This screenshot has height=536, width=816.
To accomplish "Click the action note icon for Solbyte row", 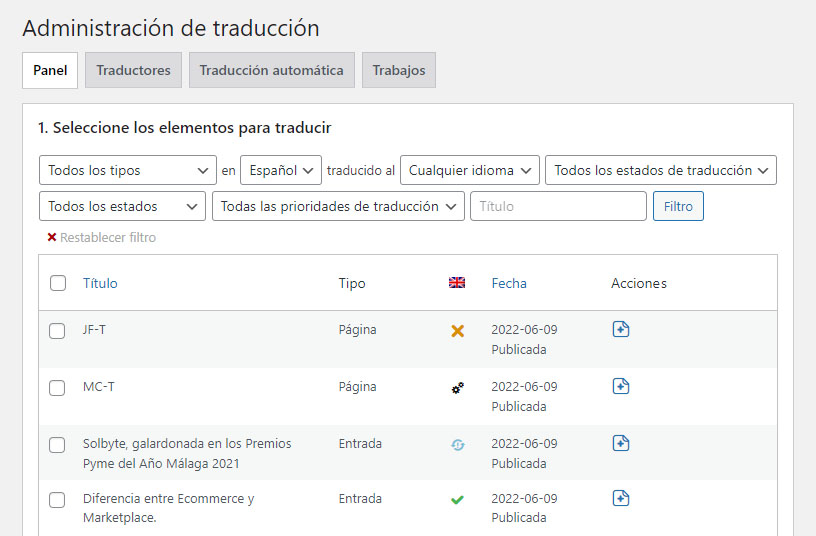I will [x=621, y=443].
